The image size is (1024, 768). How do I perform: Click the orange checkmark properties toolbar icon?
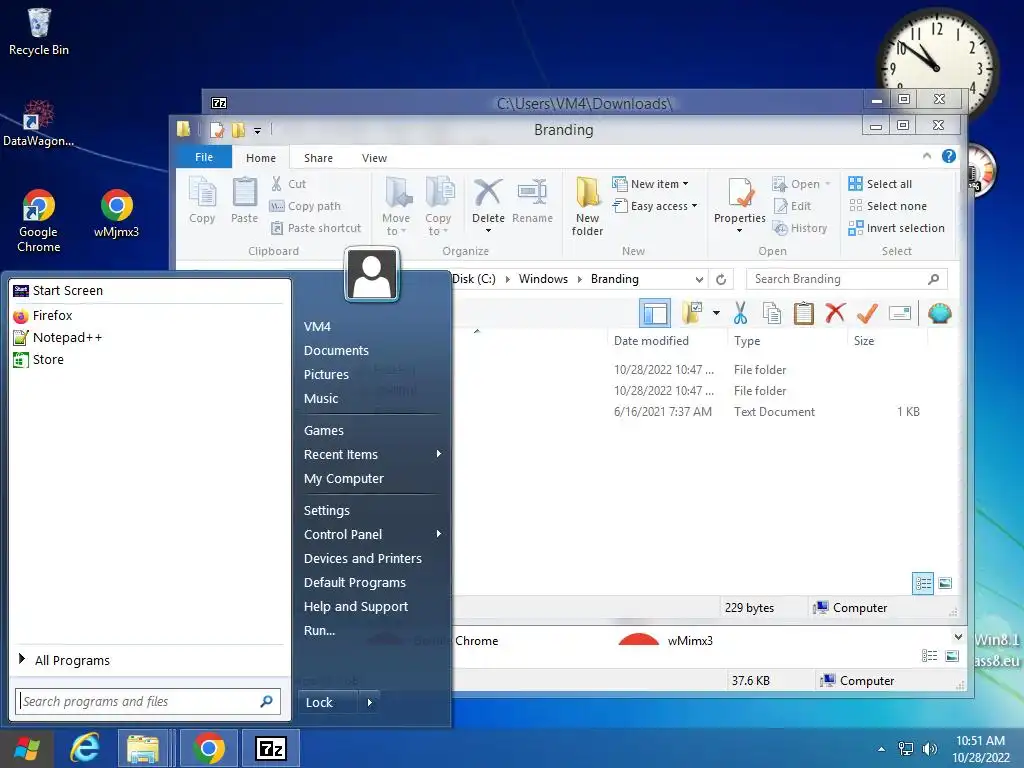tap(867, 313)
